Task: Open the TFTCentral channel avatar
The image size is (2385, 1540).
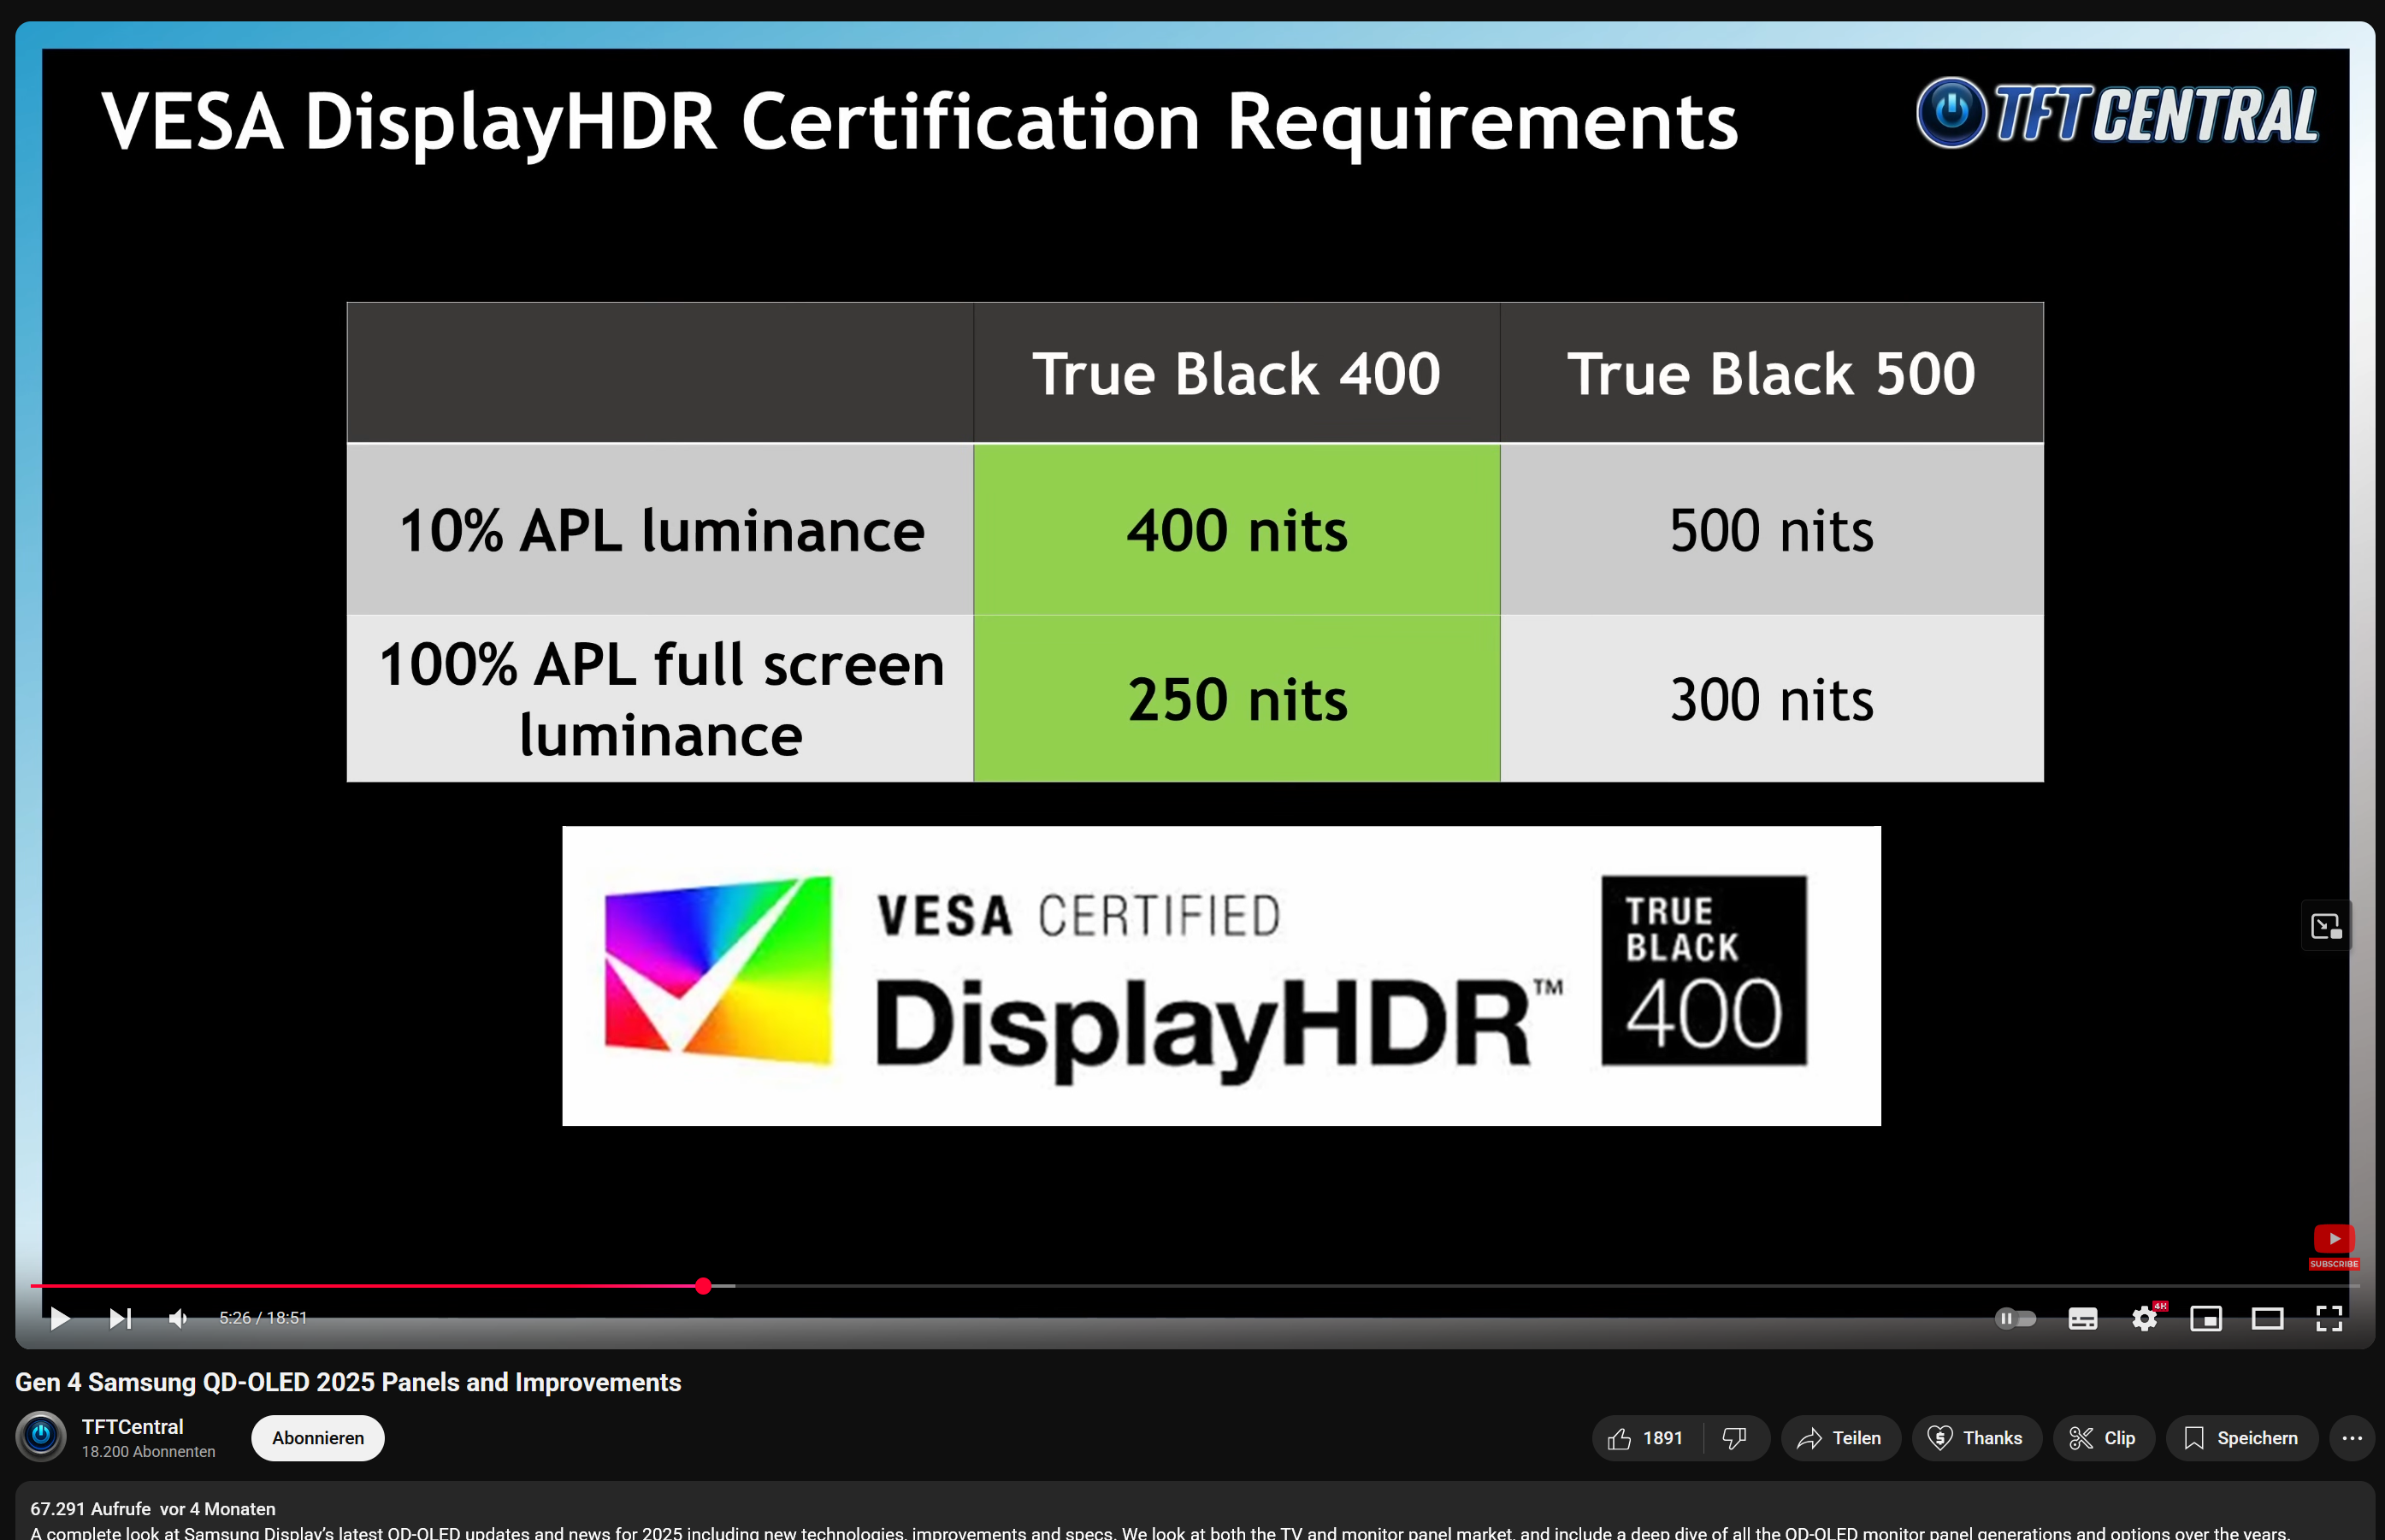Action: coord(41,1436)
